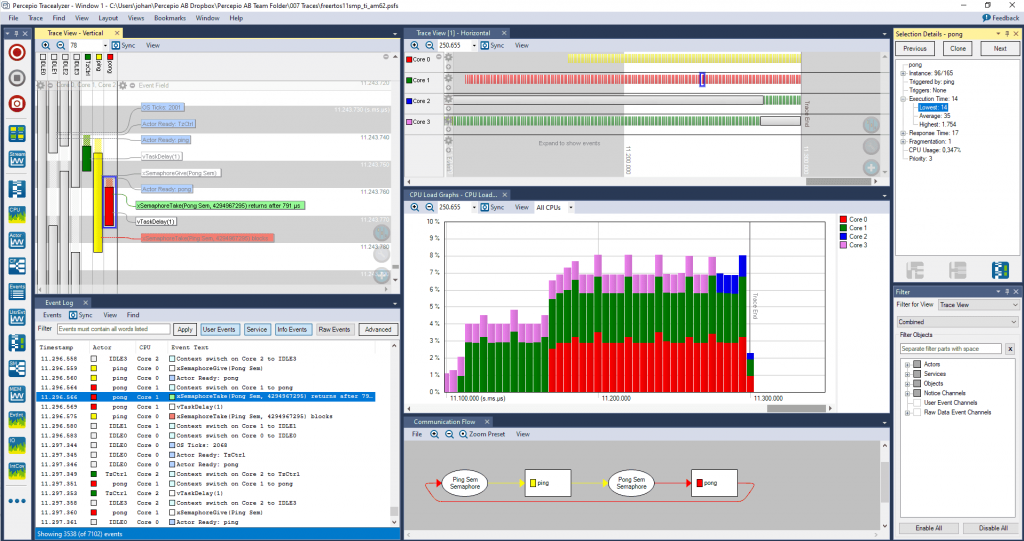This screenshot has height=541, width=1024.
Task: Toggle the User Events filter button
Action: pos(220,329)
